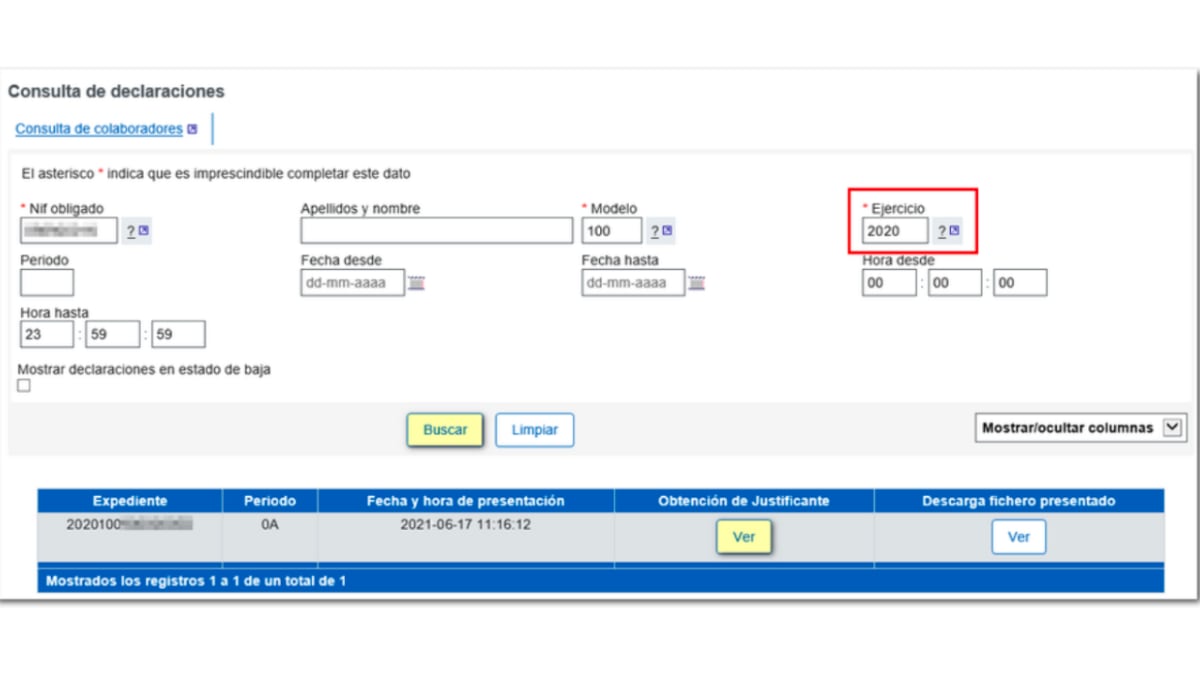Expand Mostrar/ocultar columnas dropdown
This screenshot has height=675, width=1200.
coord(1081,428)
